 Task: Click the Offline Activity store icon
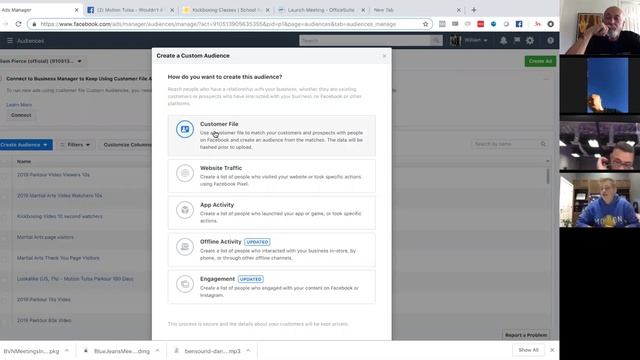(x=185, y=247)
